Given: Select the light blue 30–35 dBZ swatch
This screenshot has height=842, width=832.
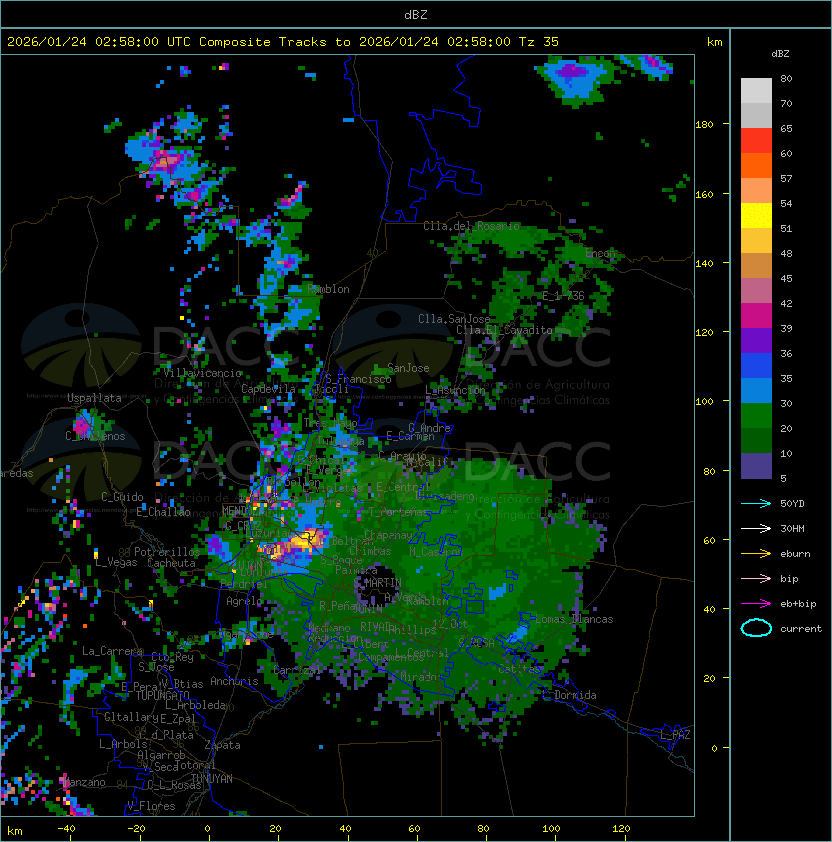Looking at the screenshot, I should tap(756, 391).
